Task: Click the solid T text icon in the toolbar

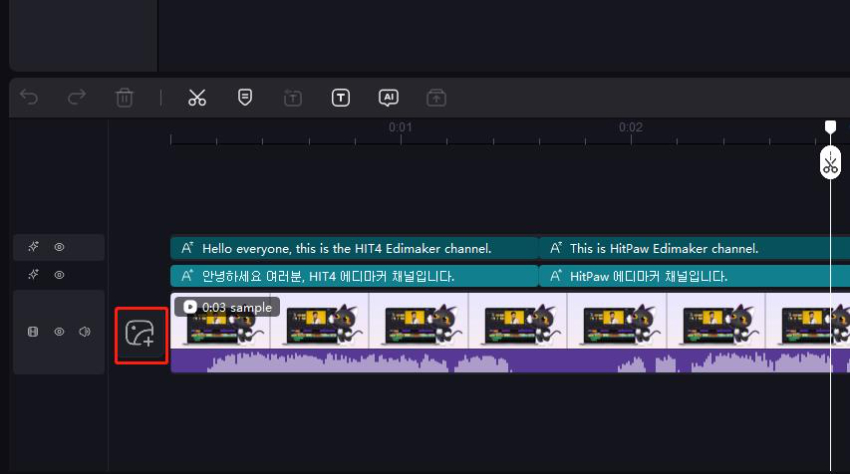Action: pyautogui.click(x=341, y=98)
